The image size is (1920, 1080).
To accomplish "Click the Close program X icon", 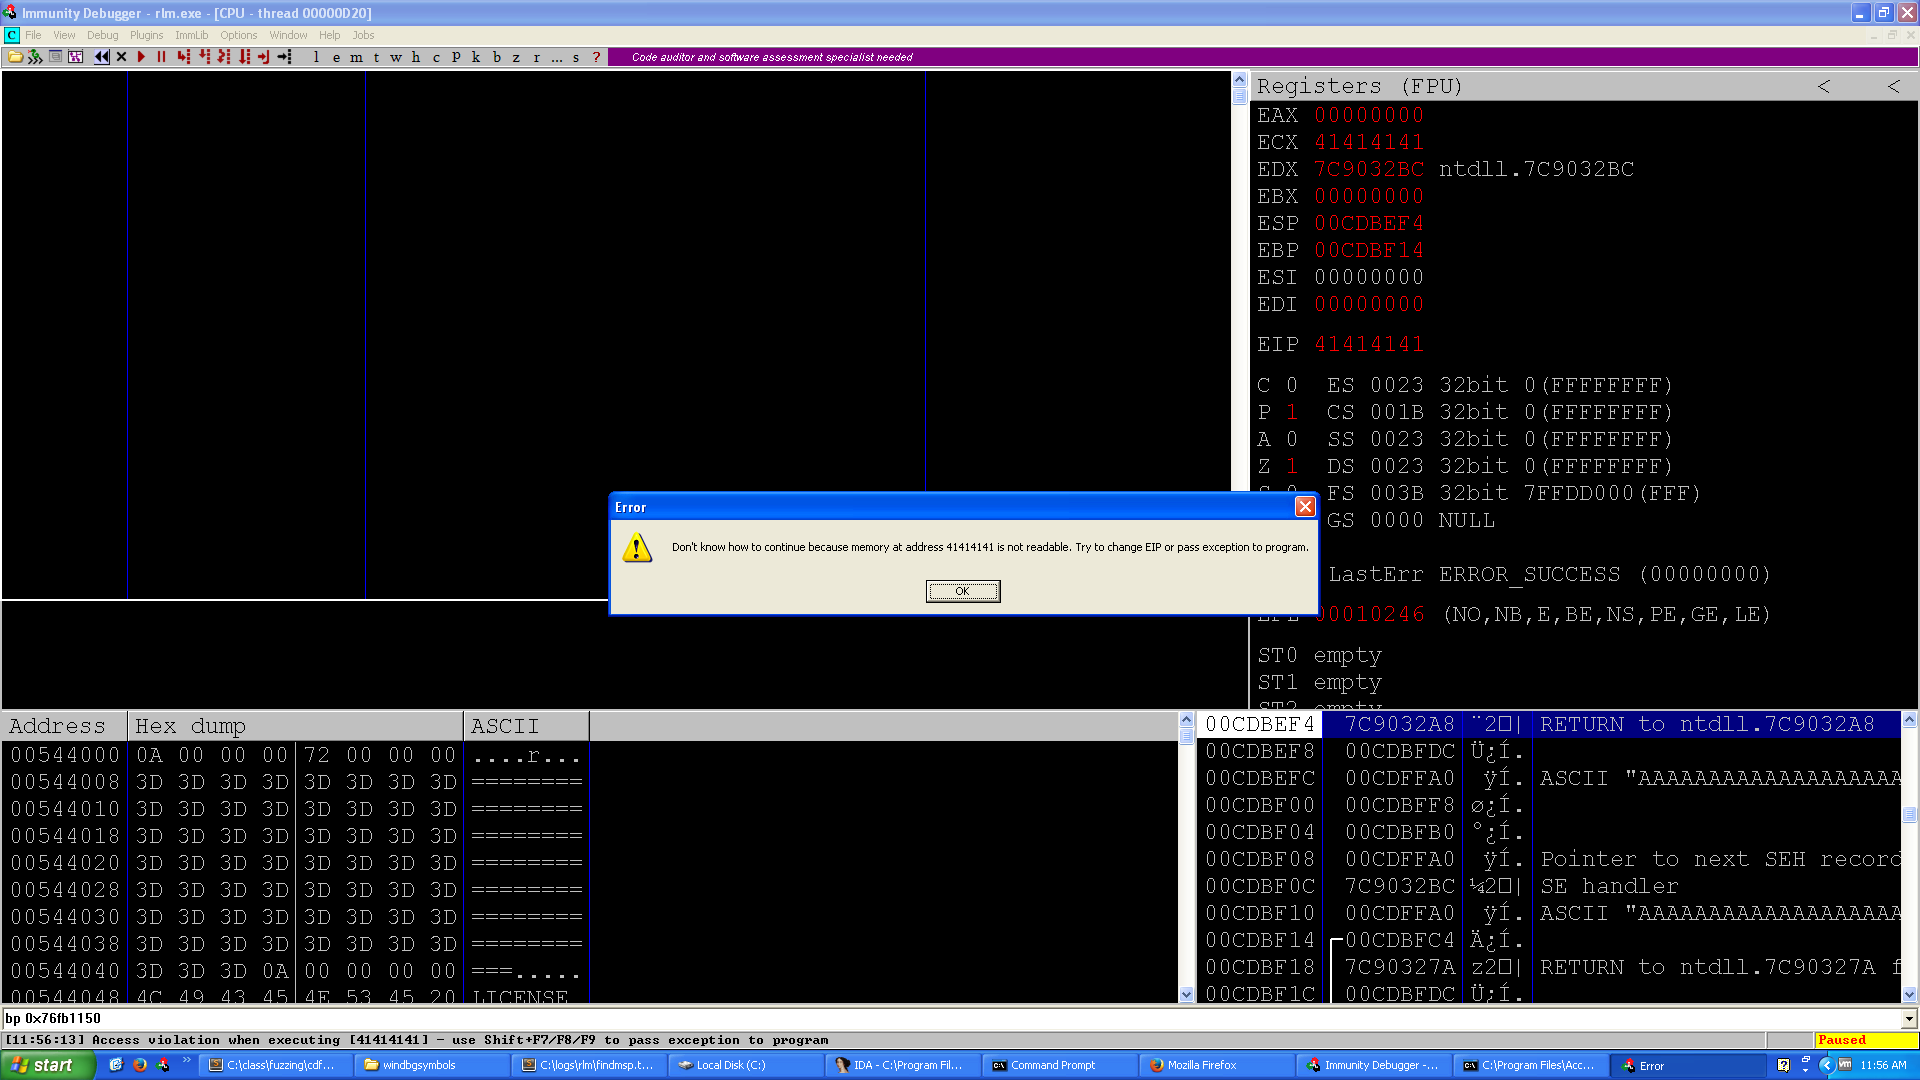I will [122, 57].
